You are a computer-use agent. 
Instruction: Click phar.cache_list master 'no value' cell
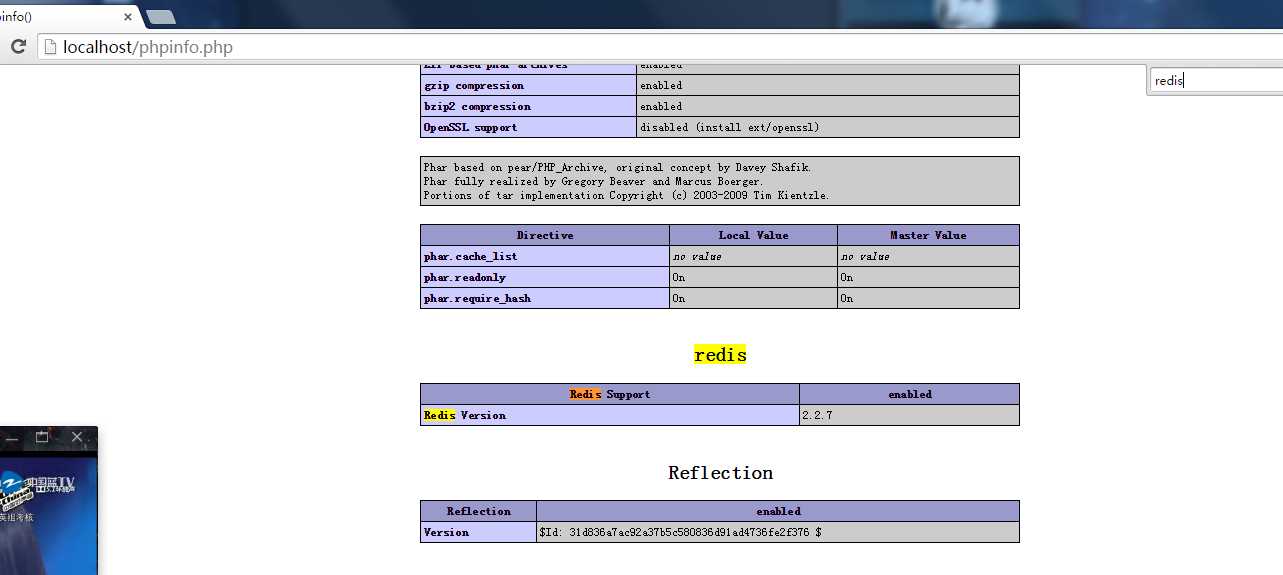tap(928, 257)
